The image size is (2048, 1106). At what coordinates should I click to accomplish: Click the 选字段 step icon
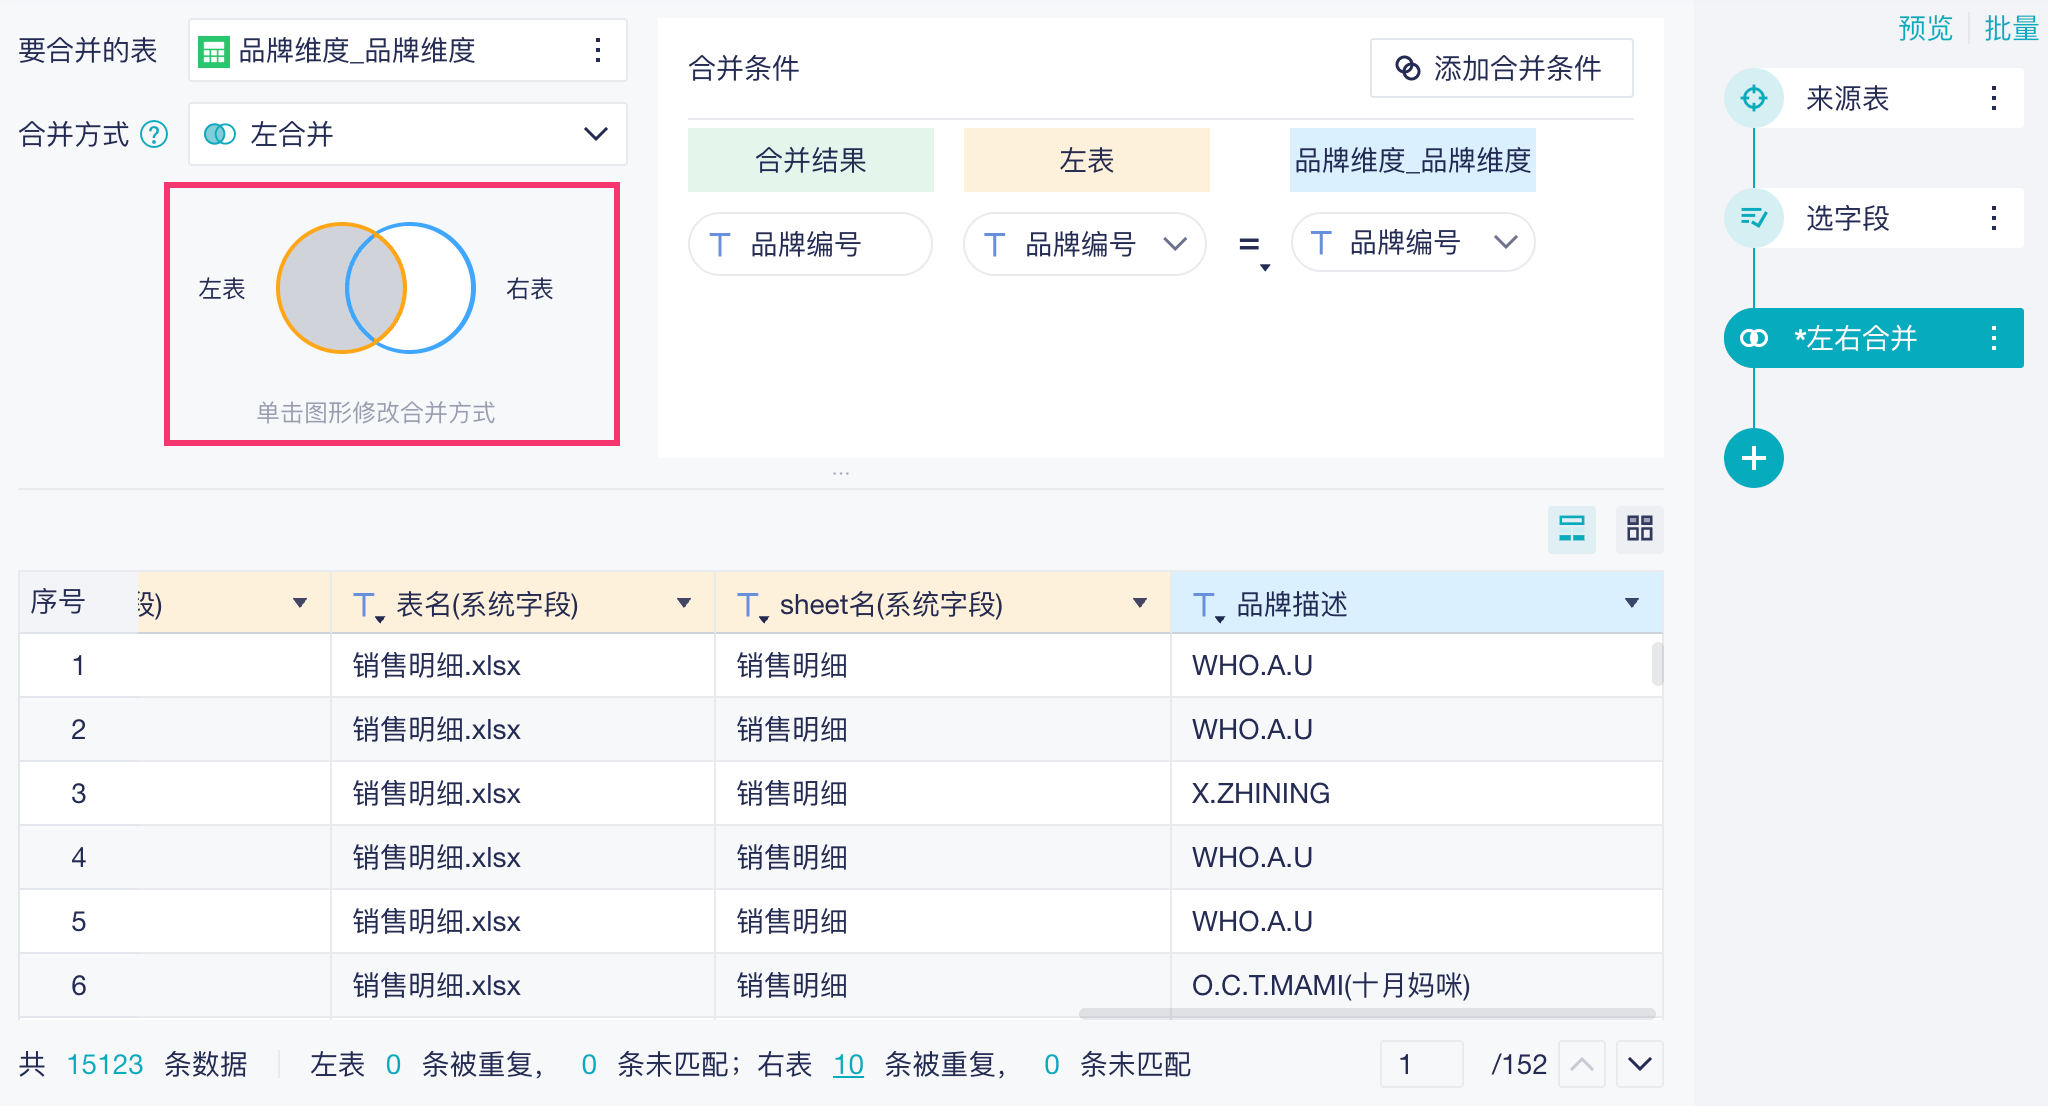click(1753, 218)
